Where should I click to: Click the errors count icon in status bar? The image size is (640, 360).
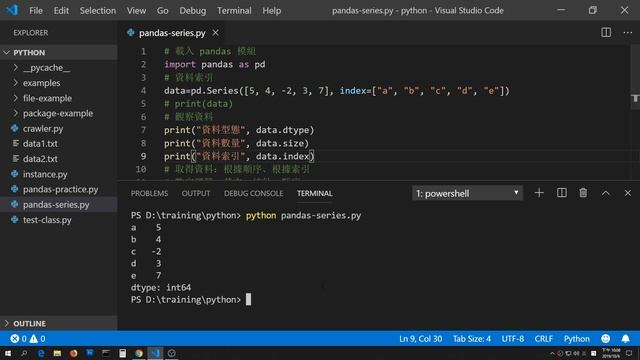15,338
